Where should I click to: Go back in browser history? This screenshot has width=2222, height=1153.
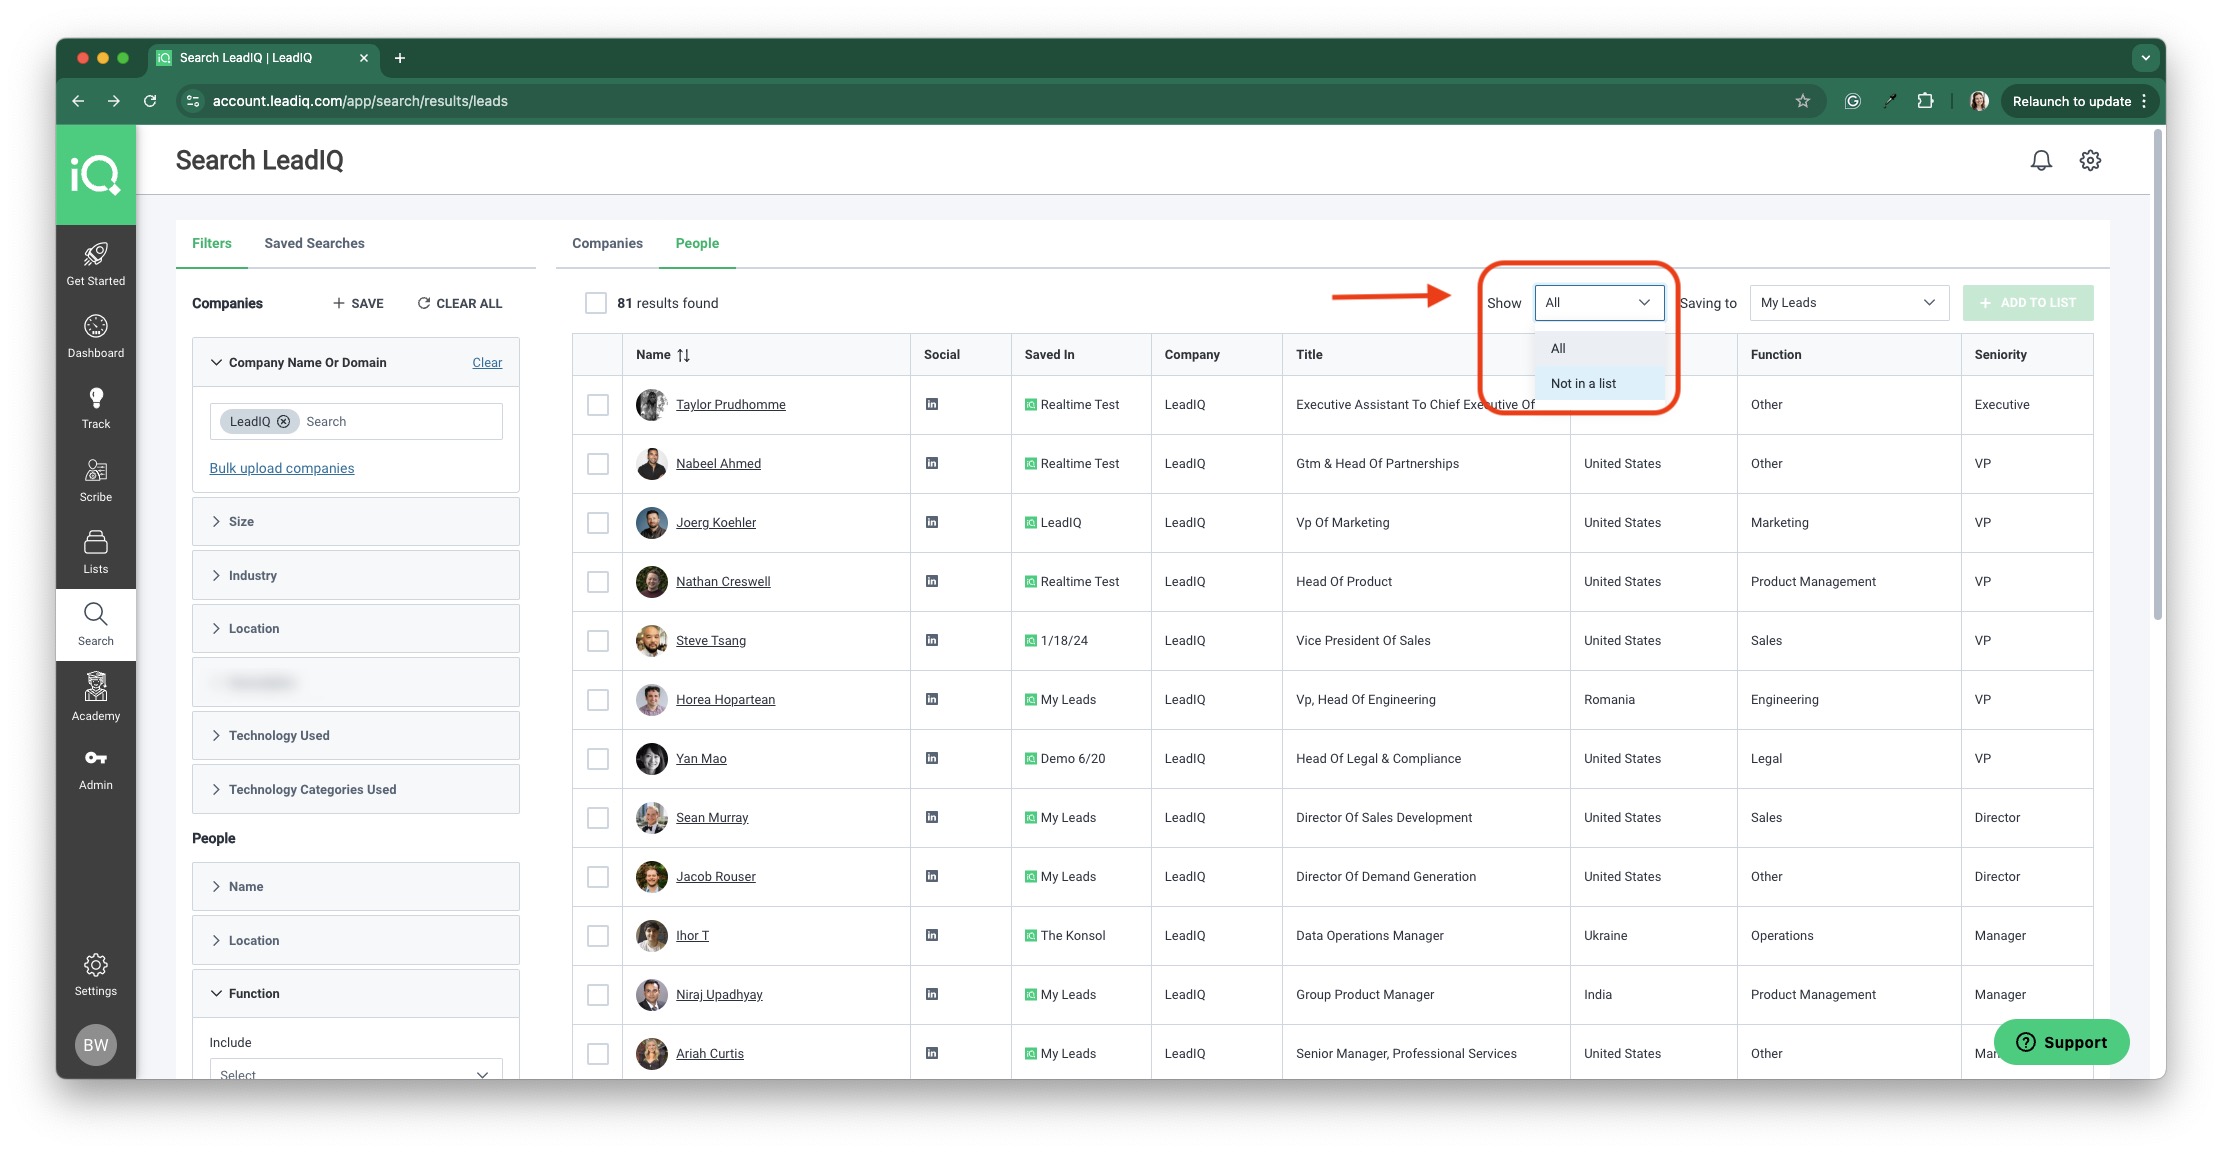[78, 101]
